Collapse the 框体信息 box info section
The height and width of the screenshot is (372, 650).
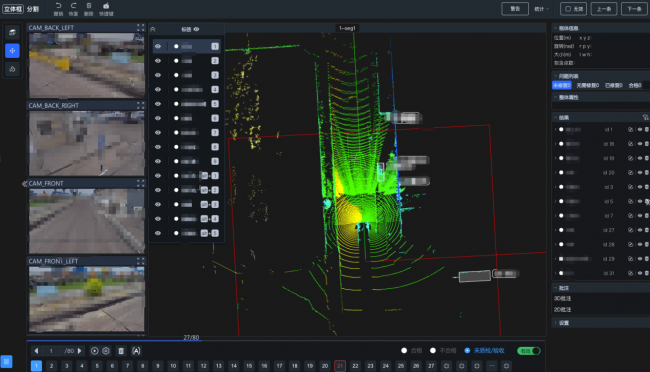tap(555, 28)
